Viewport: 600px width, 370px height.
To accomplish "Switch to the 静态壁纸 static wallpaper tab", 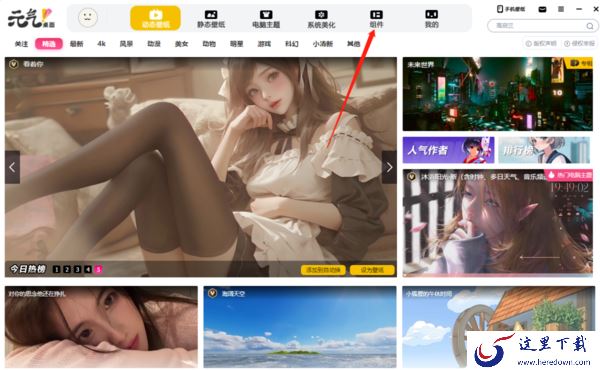I will (211, 19).
